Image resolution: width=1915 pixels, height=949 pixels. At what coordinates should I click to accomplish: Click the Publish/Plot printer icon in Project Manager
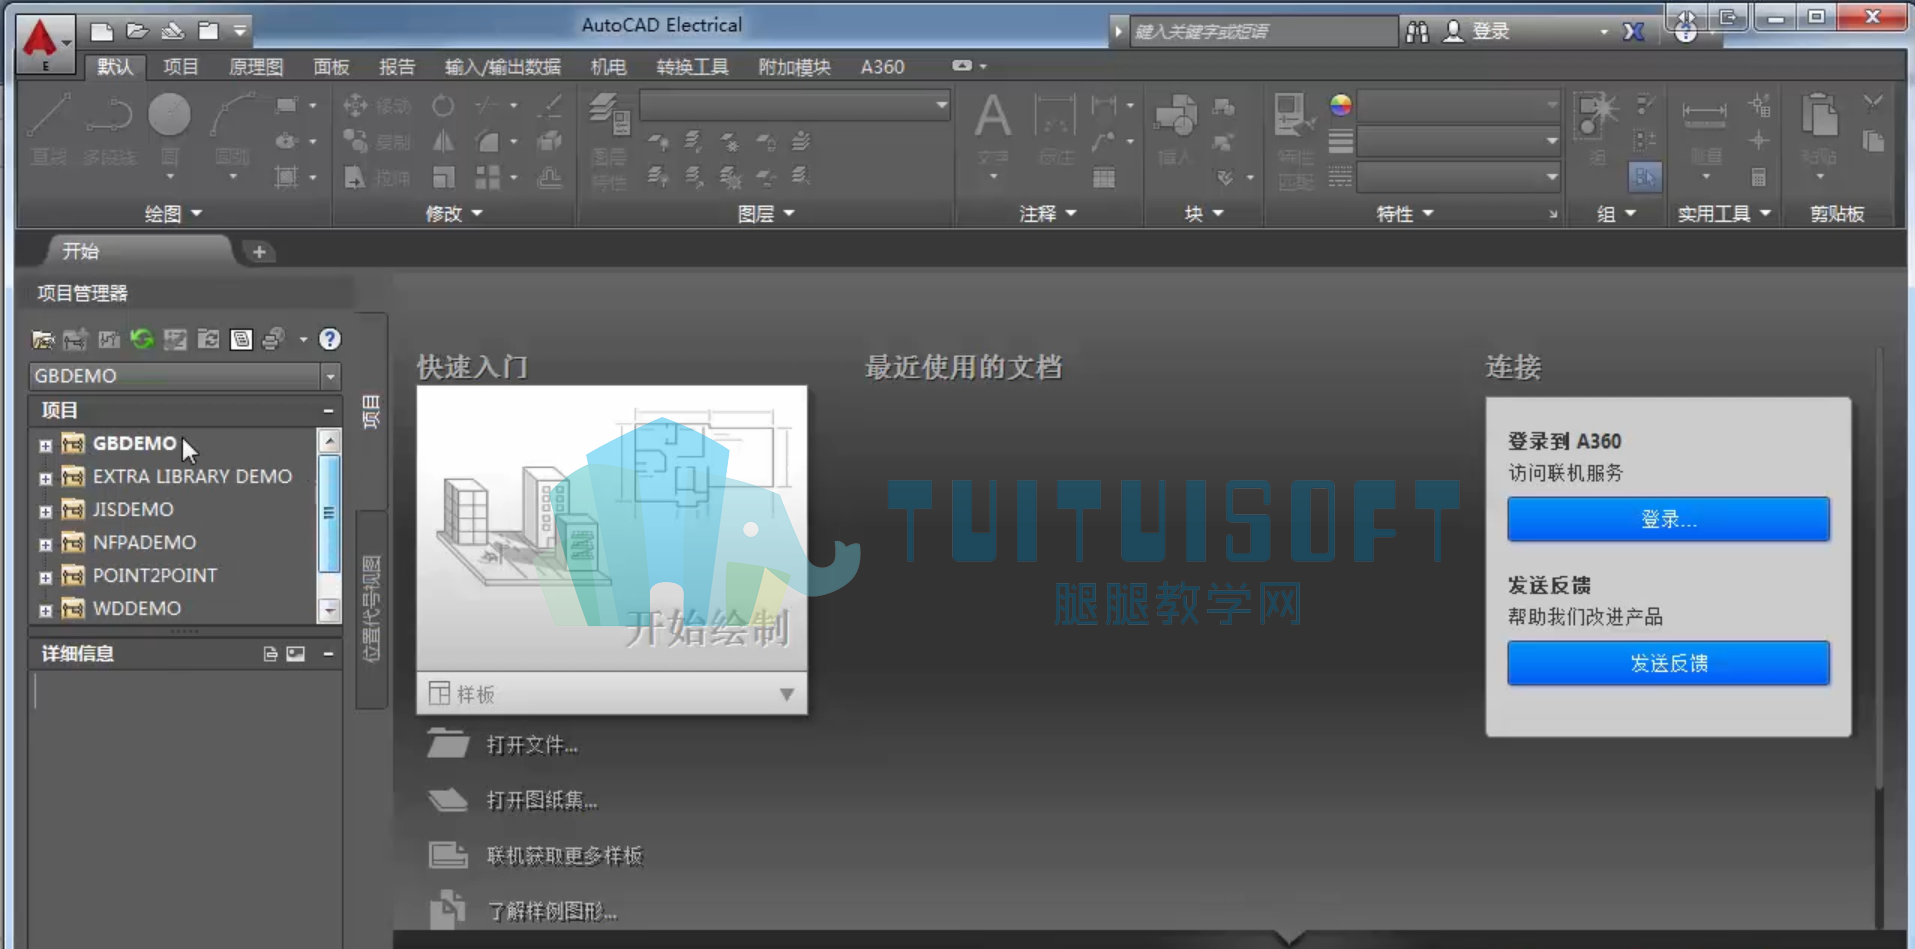click(x=273, y=340)
